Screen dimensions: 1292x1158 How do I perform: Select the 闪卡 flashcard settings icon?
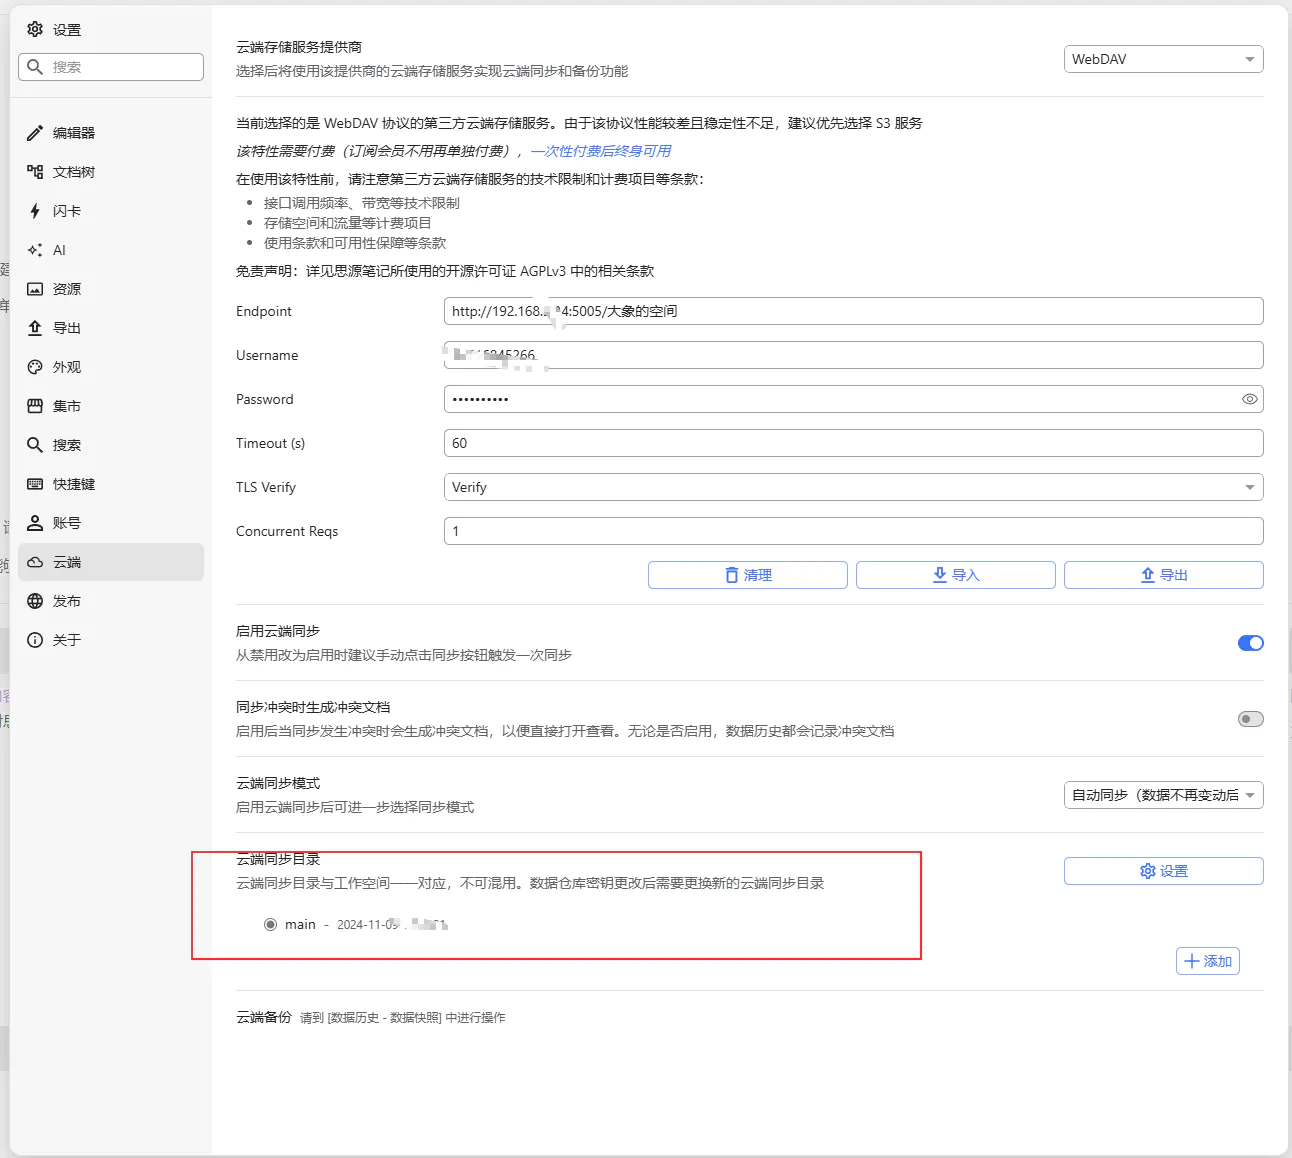click(x=35, y=211)
